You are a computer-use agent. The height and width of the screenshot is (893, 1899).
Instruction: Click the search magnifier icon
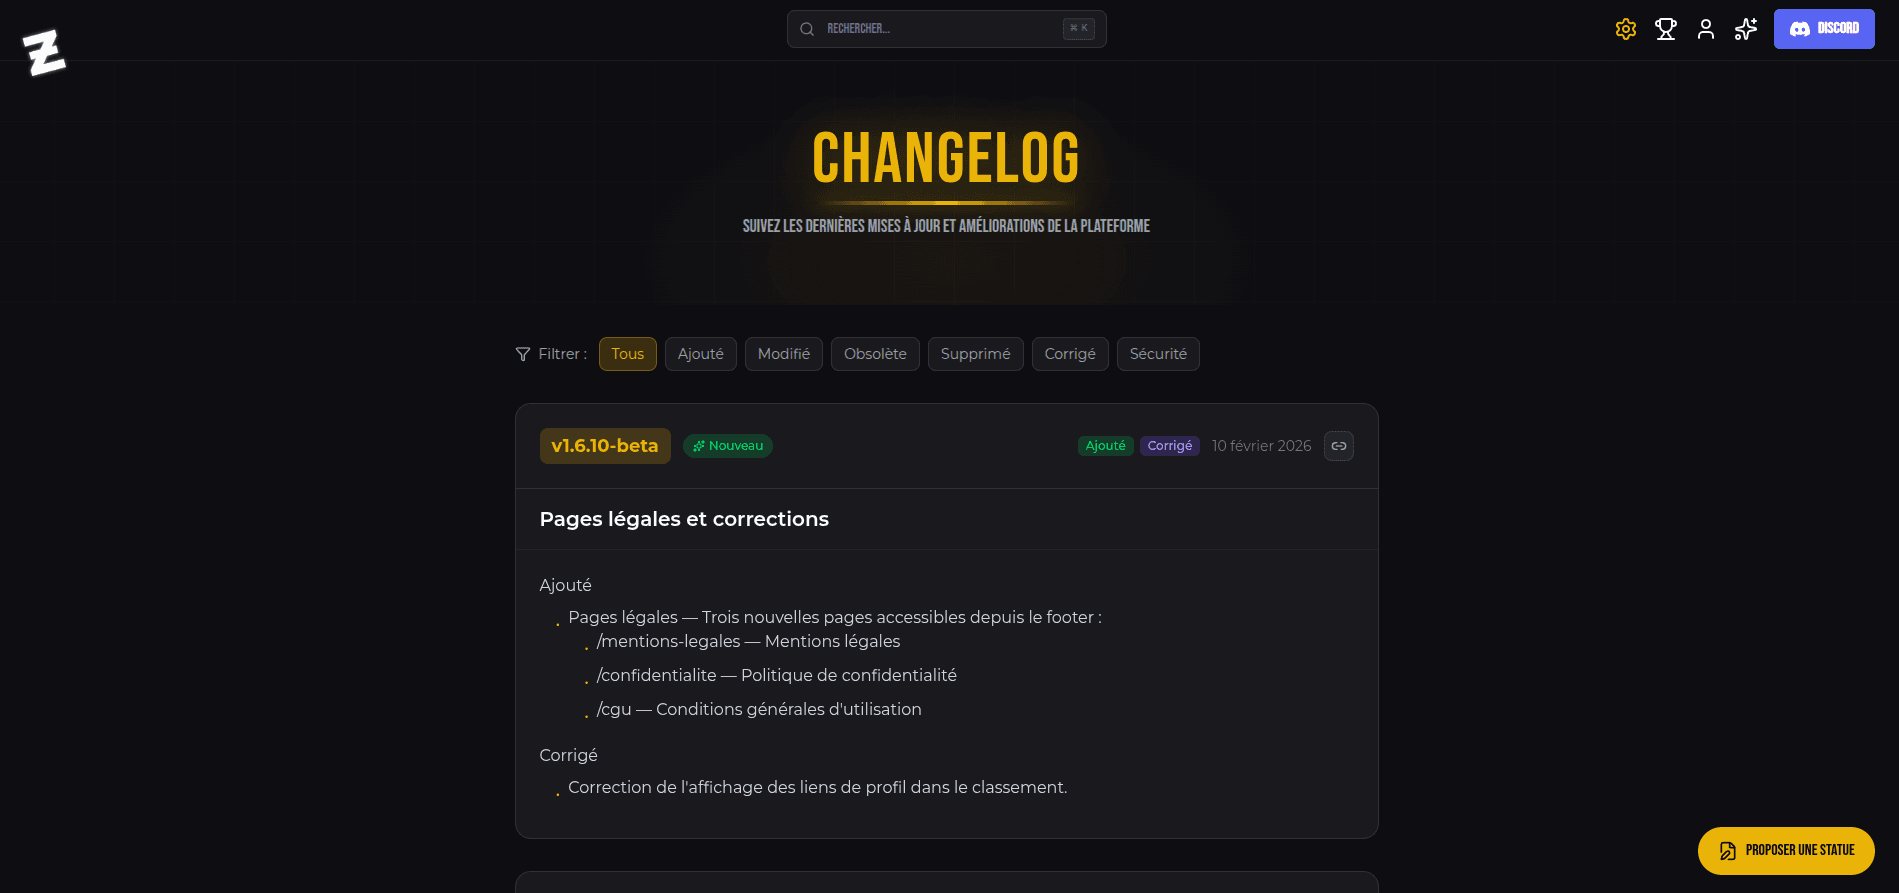tap(807, 29)
